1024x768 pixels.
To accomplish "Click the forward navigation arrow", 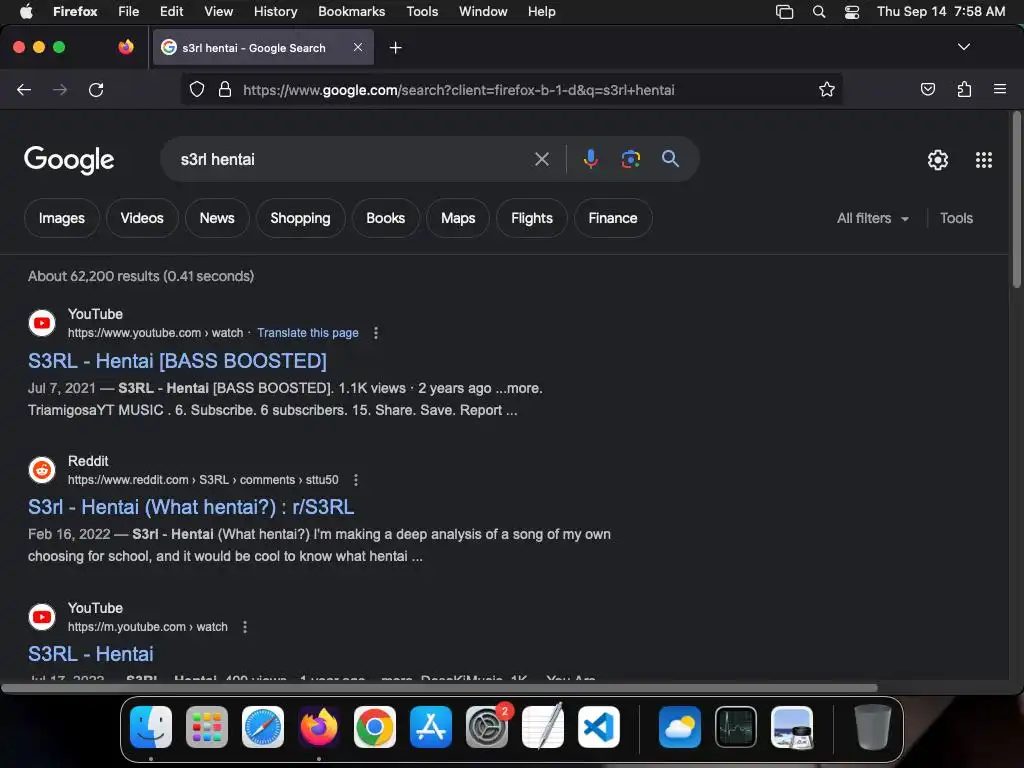I will pyautogui.click(x=60, y=89).
